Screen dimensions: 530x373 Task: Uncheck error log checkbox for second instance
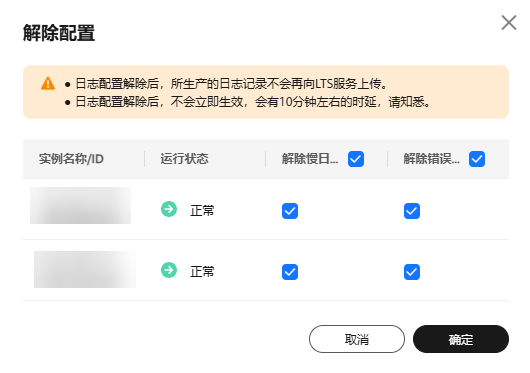[x=412, y=272]
